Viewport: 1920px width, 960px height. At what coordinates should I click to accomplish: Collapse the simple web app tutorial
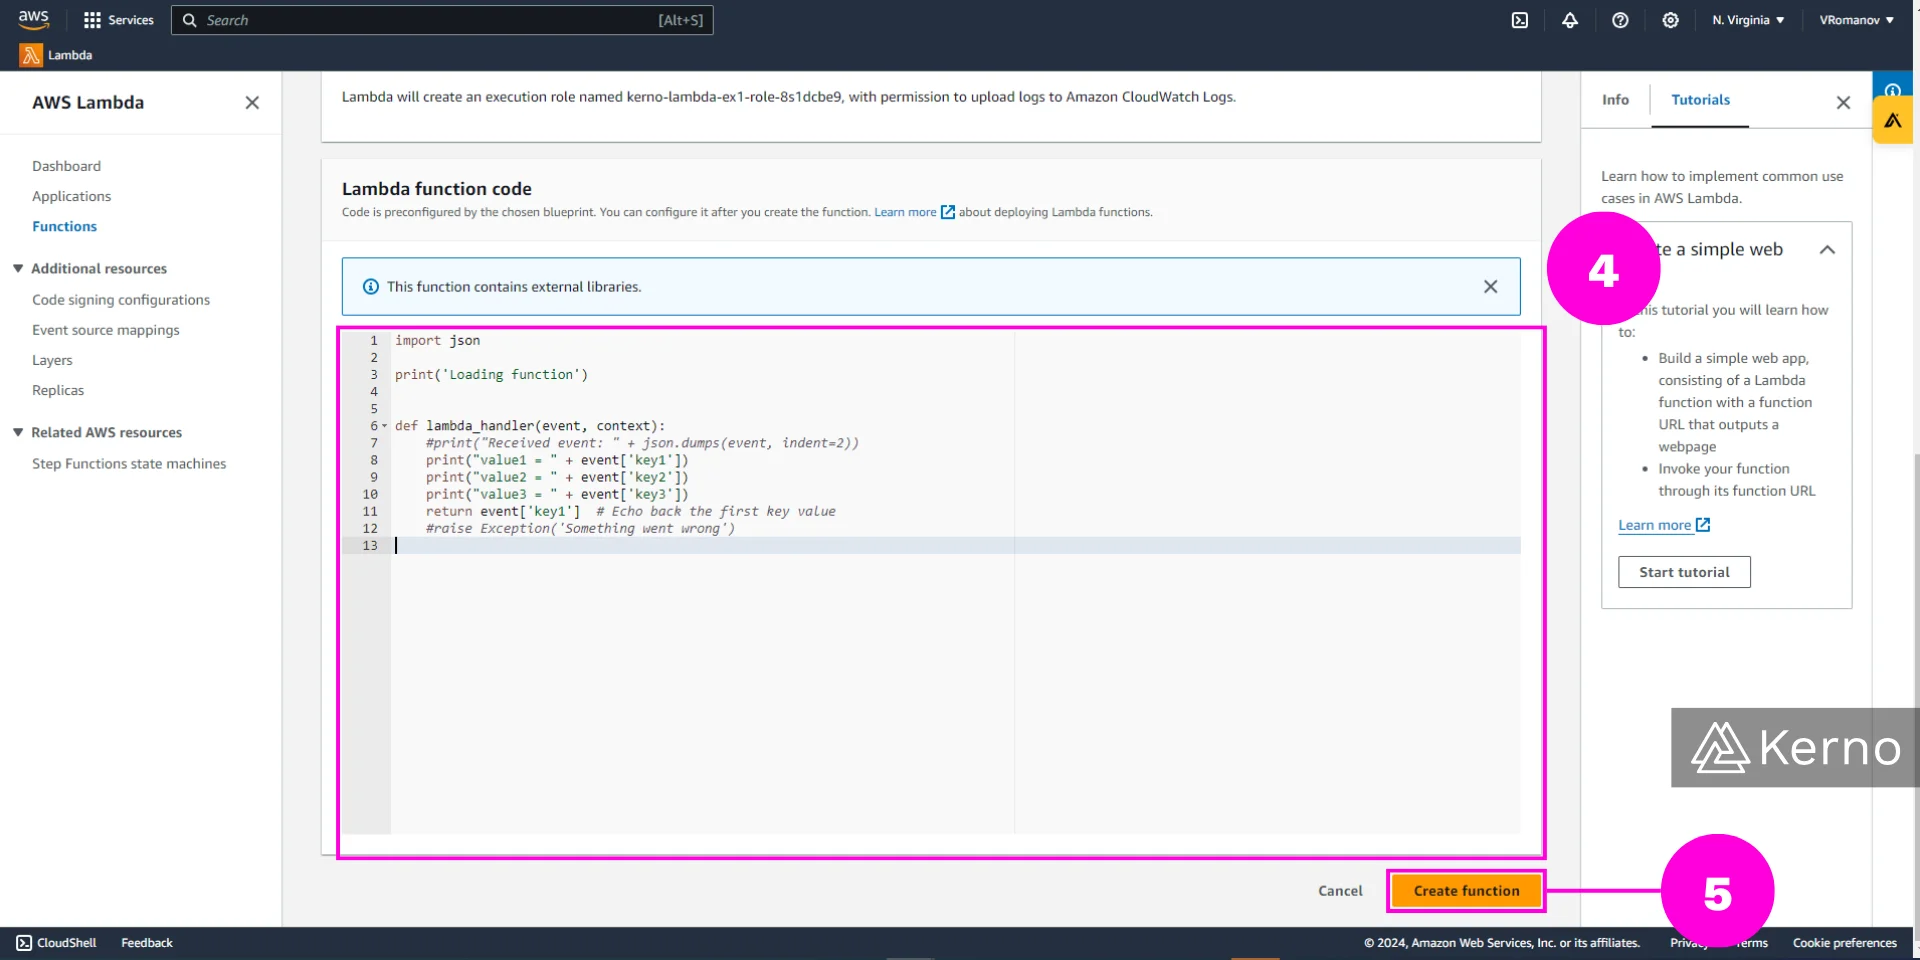coord(1827,249)
